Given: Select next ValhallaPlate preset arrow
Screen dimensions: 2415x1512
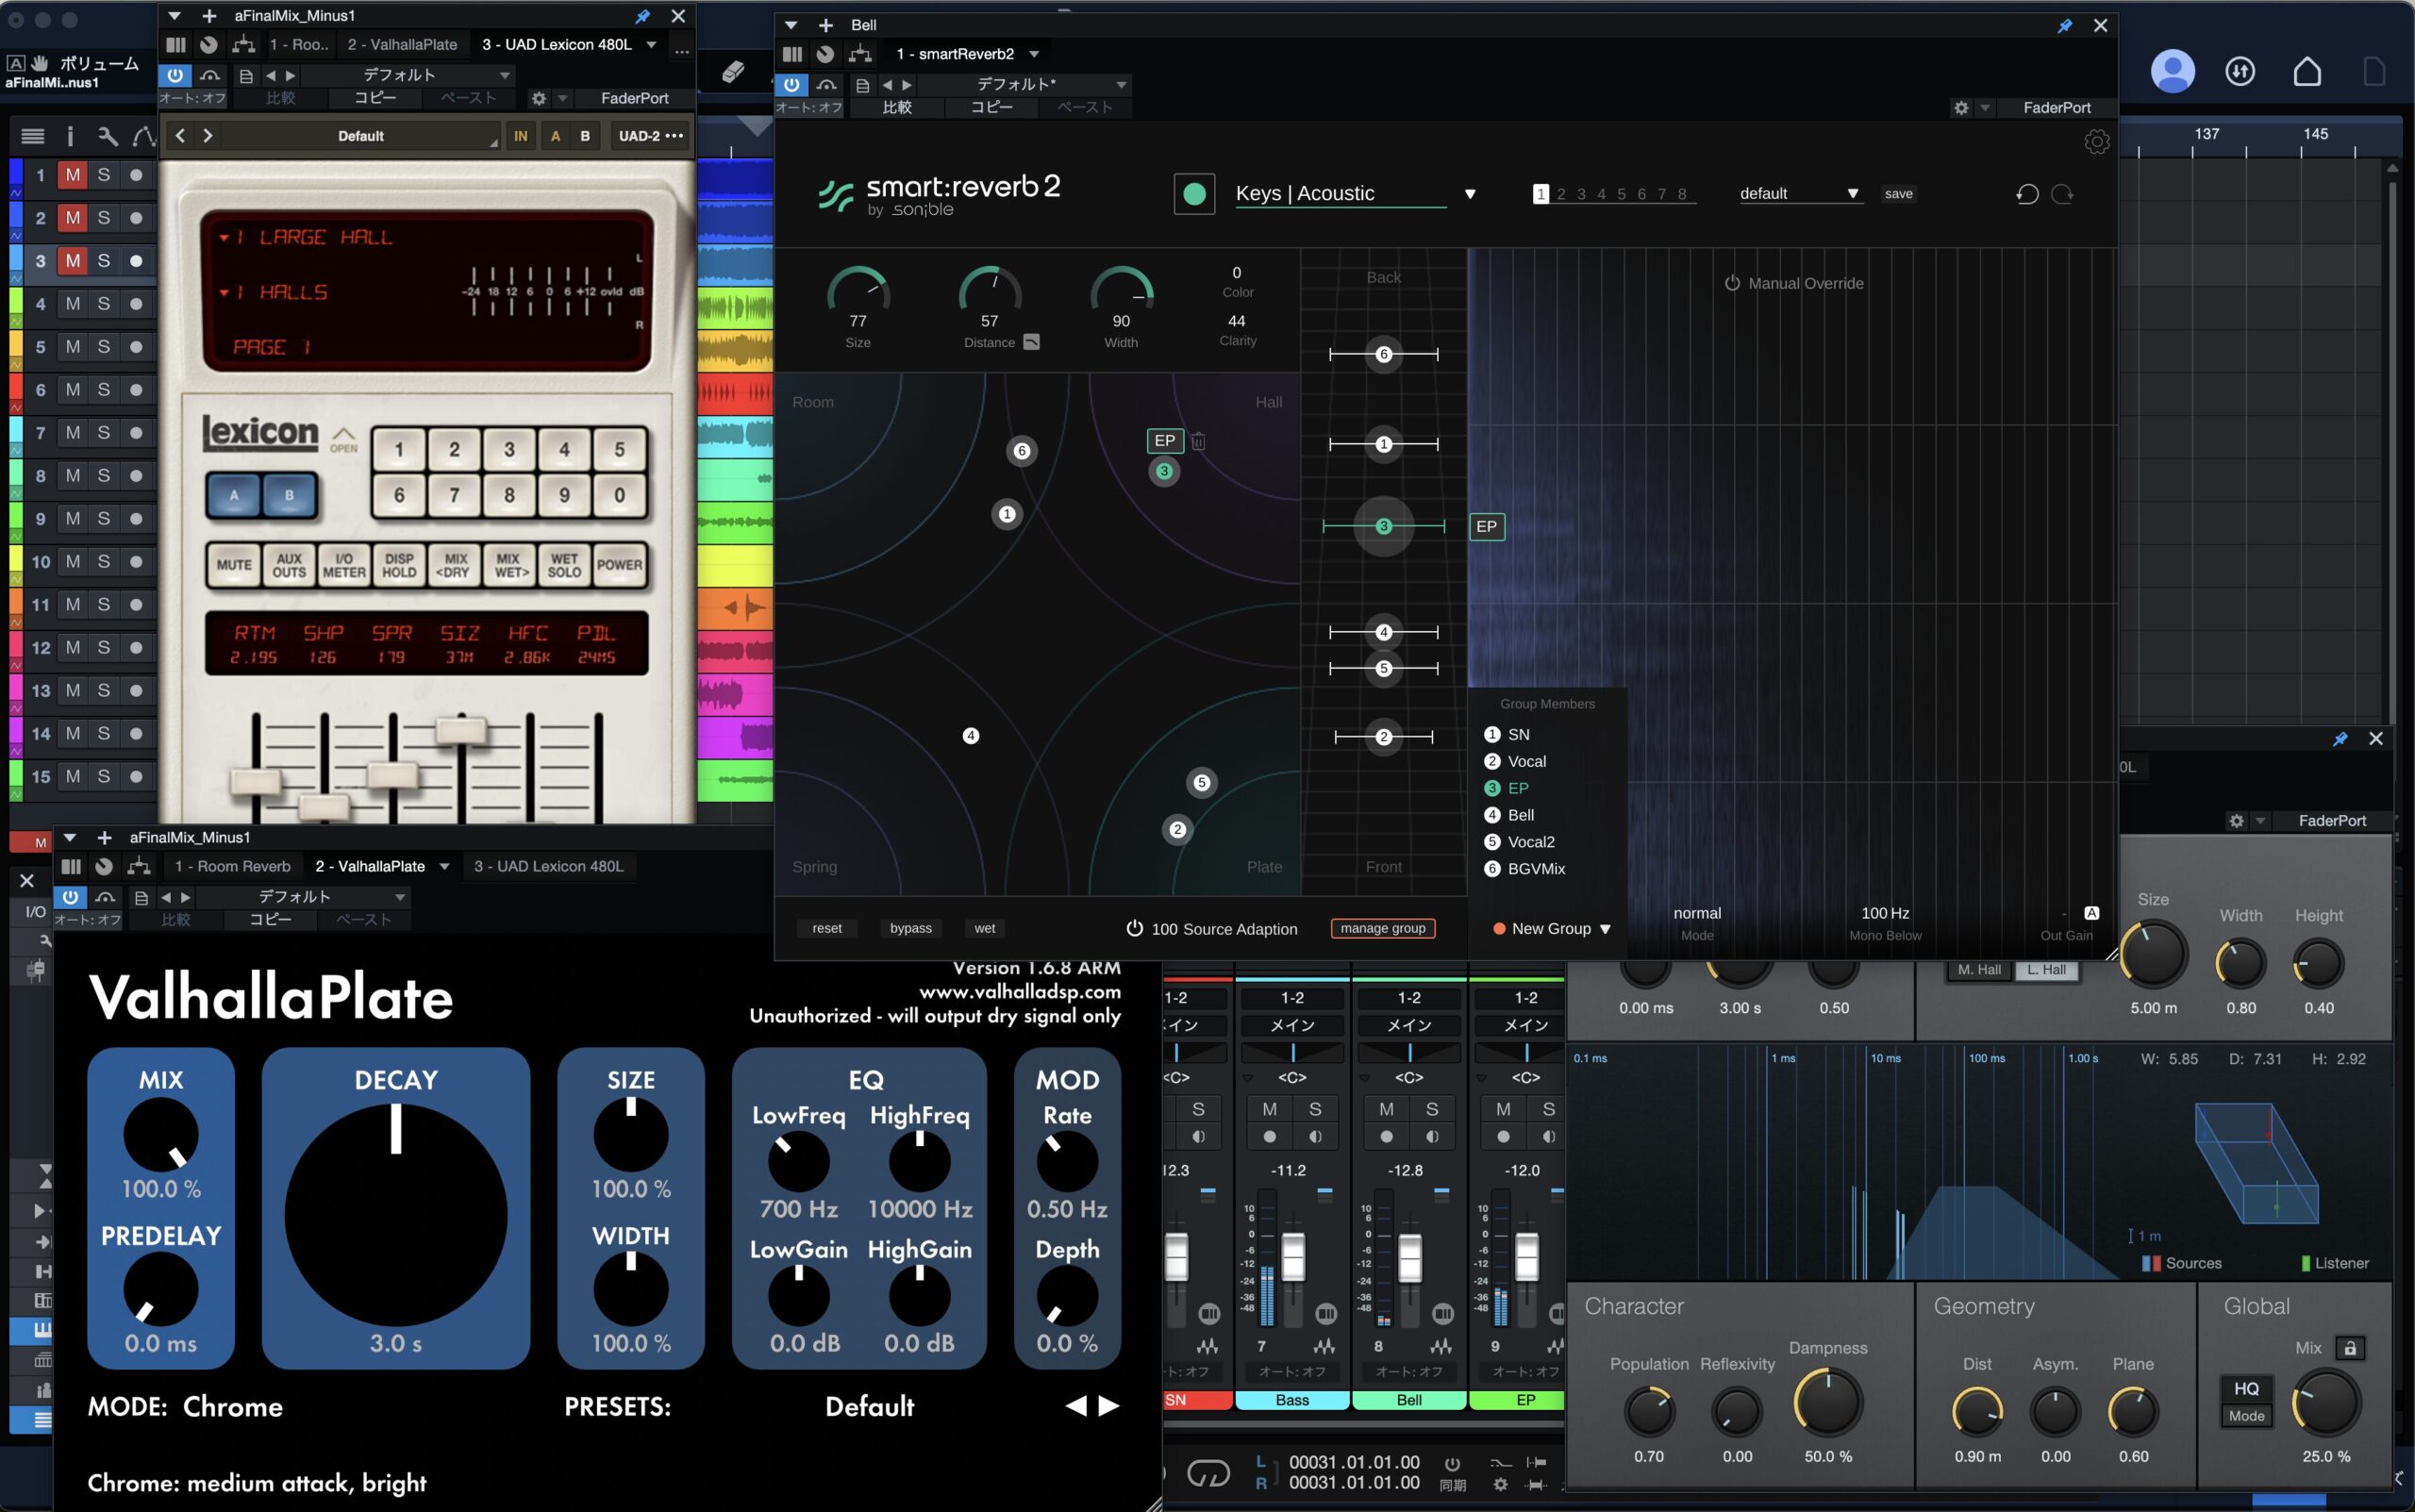Looking at the screenshot, I should point(1109,1406).
